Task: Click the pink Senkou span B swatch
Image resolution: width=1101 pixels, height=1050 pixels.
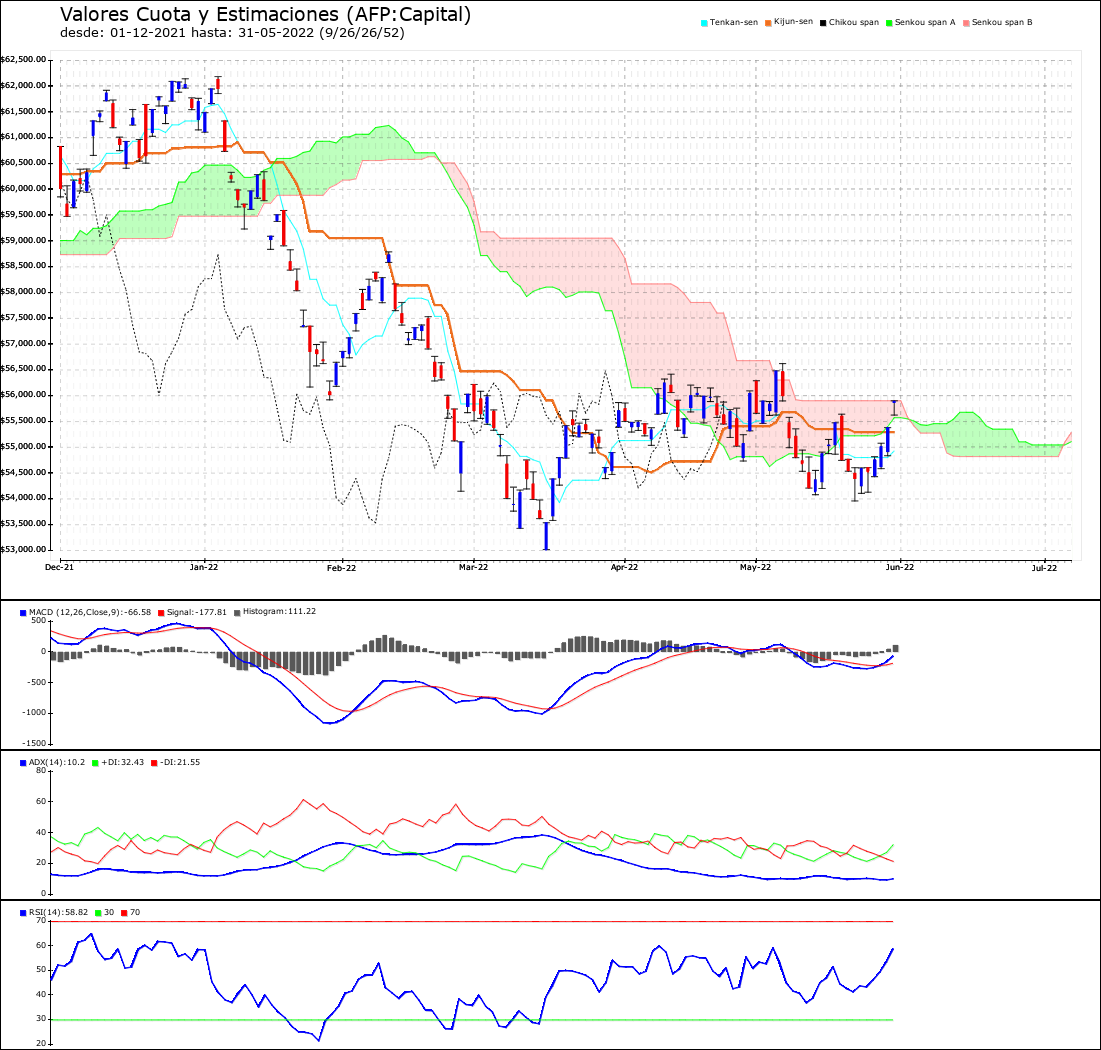Action: [966, 23]
